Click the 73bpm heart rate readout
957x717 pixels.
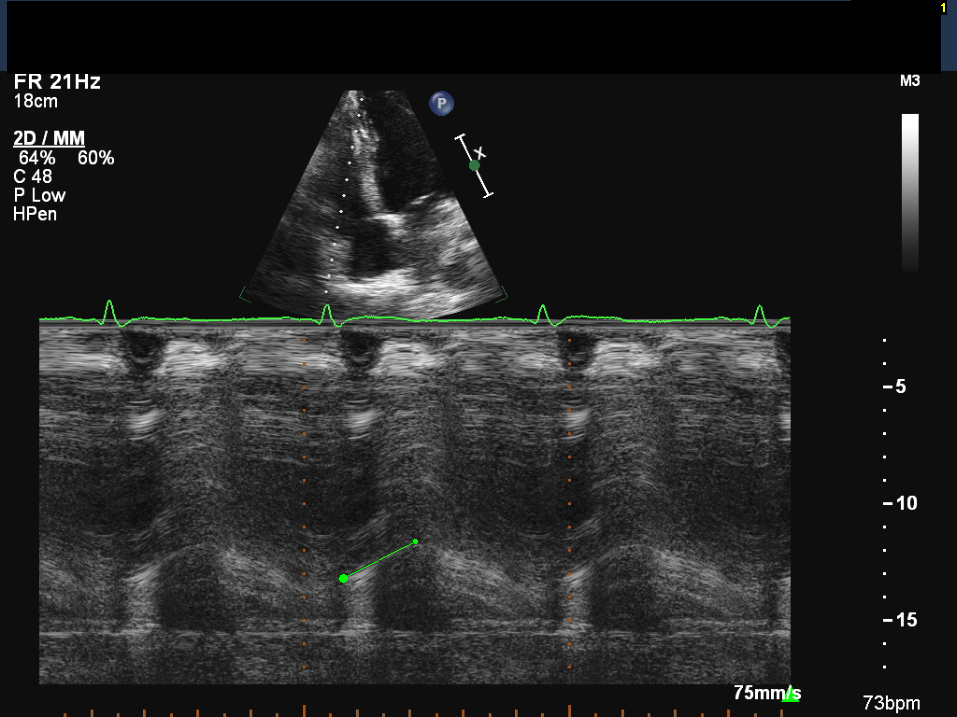point(891,703)
